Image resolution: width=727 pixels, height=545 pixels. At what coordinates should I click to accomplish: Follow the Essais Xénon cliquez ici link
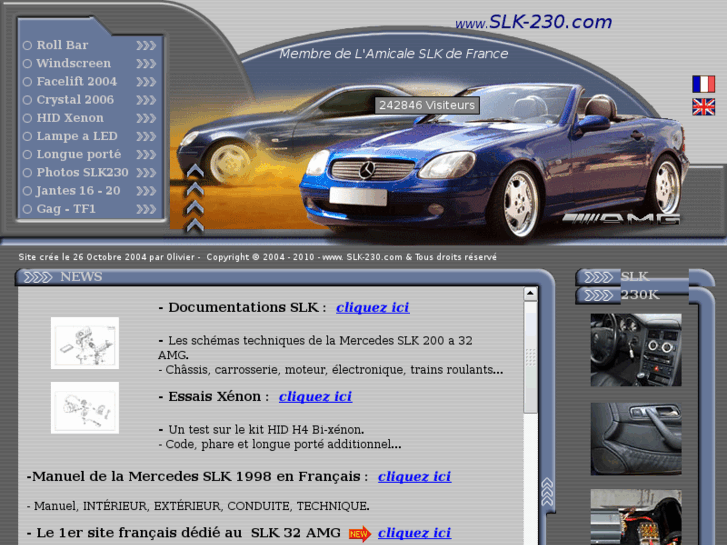(315, 397)
